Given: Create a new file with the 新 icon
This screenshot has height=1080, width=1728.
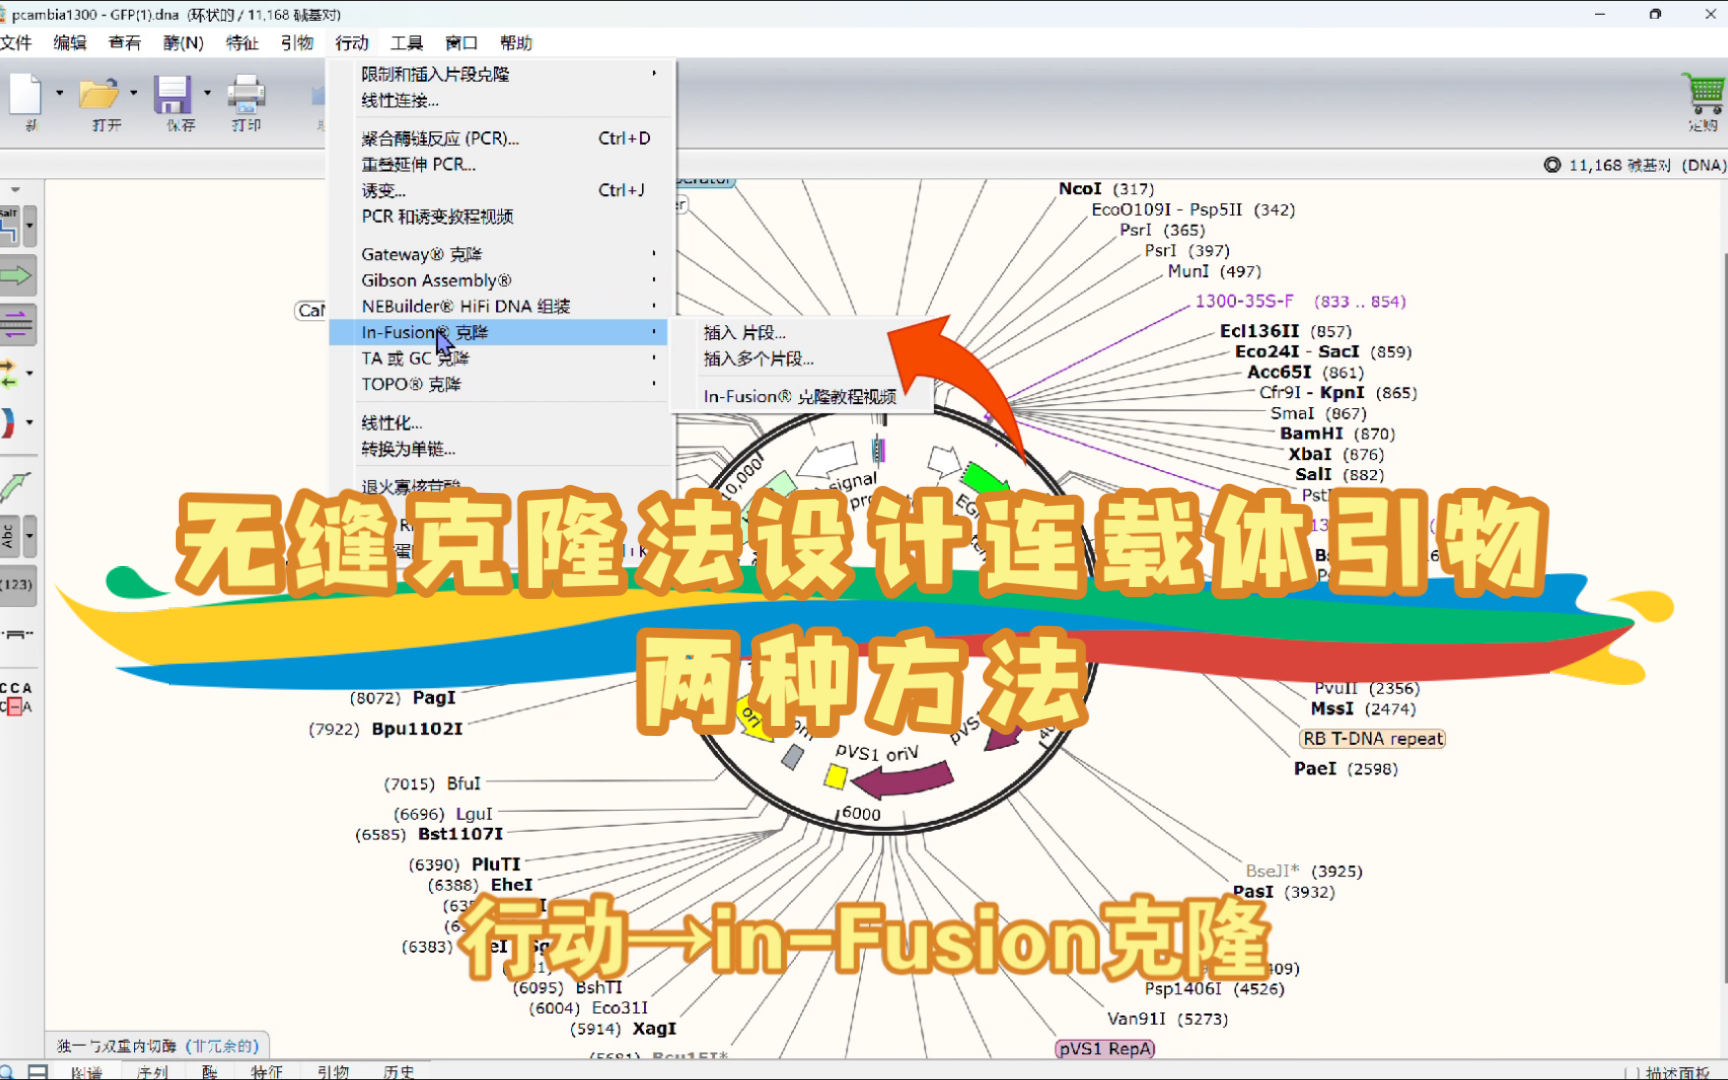Looking at the screenshot, I should click(x=25, y=94).
